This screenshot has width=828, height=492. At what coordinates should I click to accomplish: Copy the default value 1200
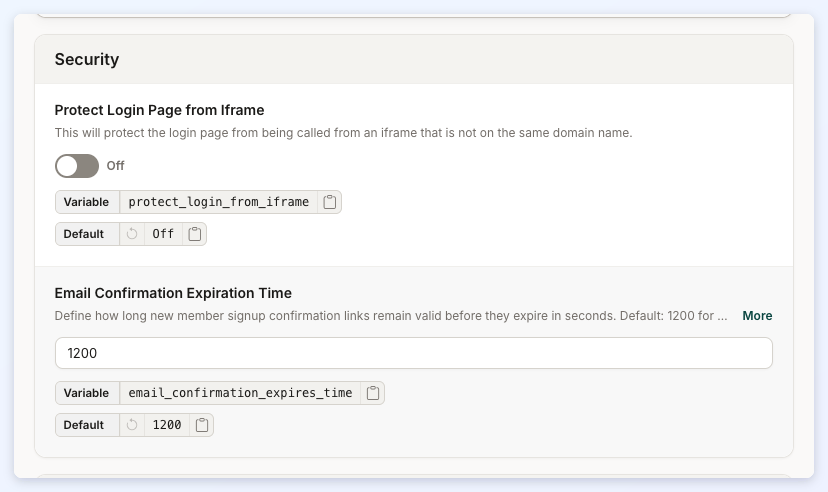(x=202, y=425)
